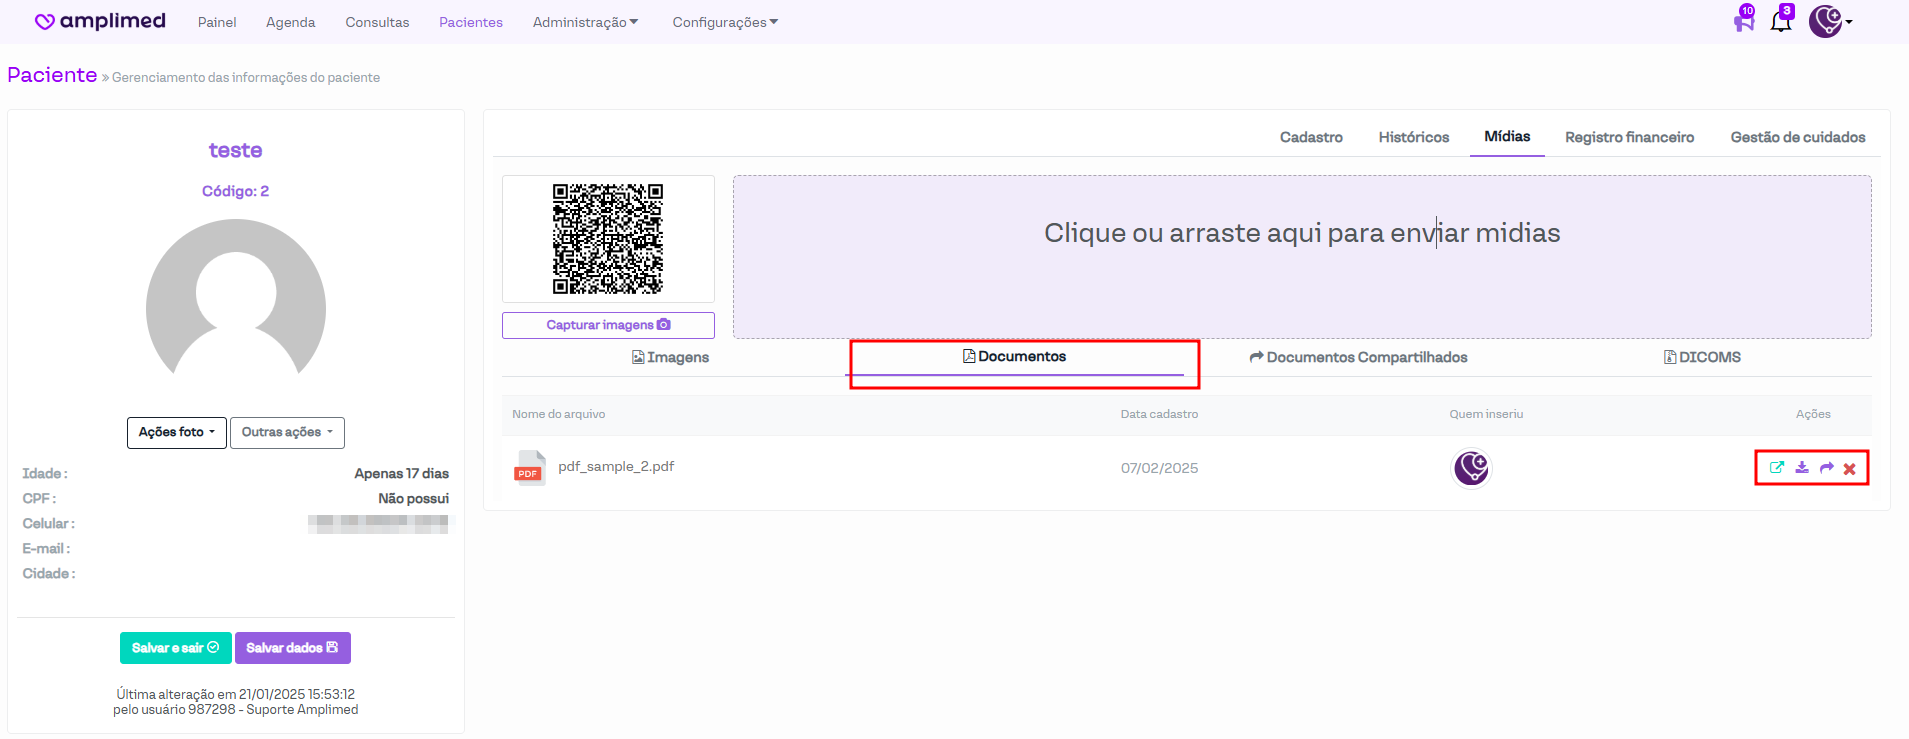Image resolution: width=1909 pixels, height=739 pixels.
Task: Open the notifications bell
Action: click(1781, 21)
